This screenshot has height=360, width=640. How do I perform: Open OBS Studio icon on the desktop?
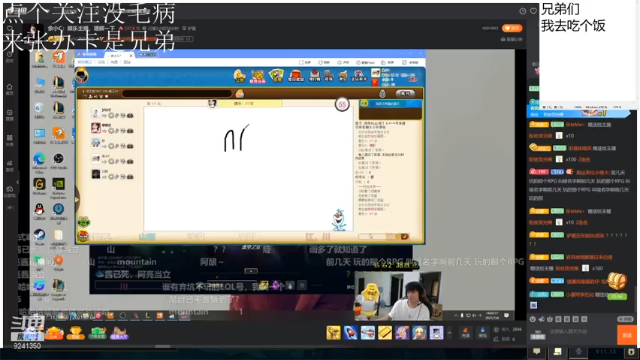[58, 159]
